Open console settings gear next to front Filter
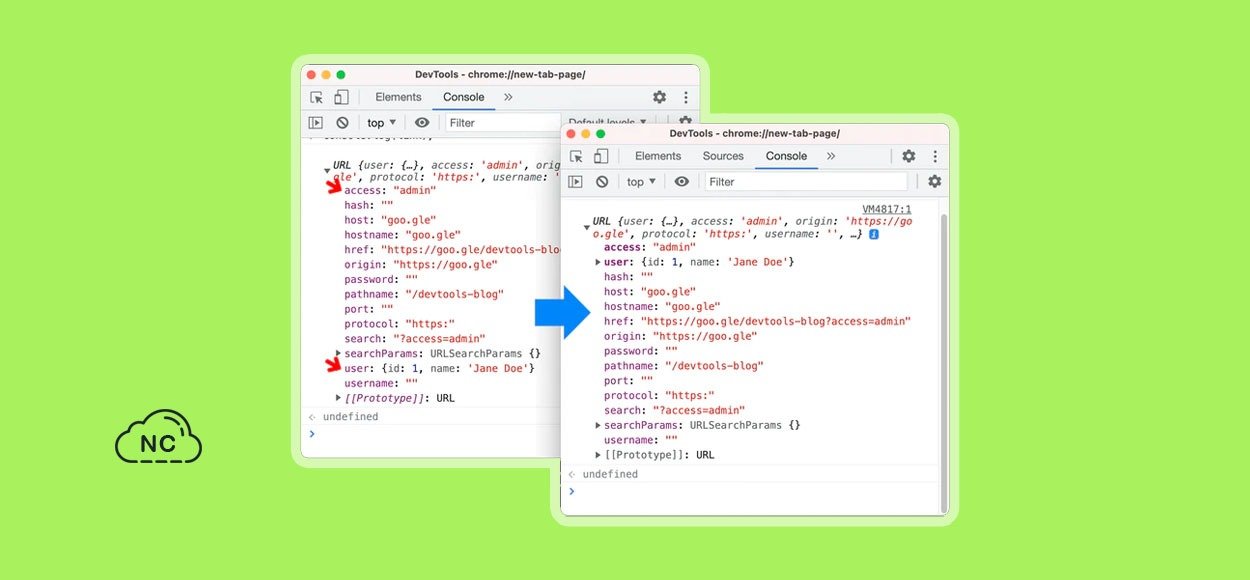This screenshot has width=1250, height=580. coord(935,181)
